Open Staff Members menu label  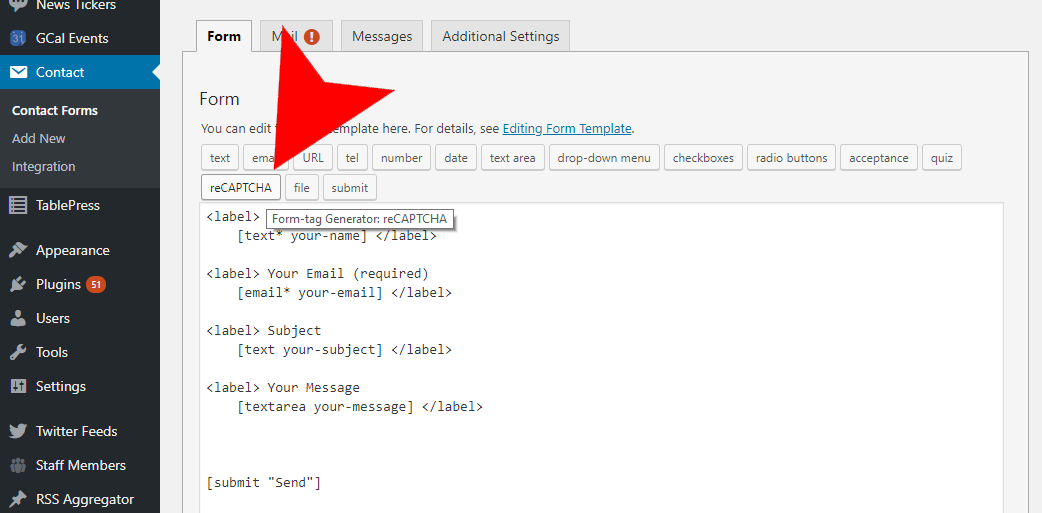pyautogui.click(x=80, y=465)
